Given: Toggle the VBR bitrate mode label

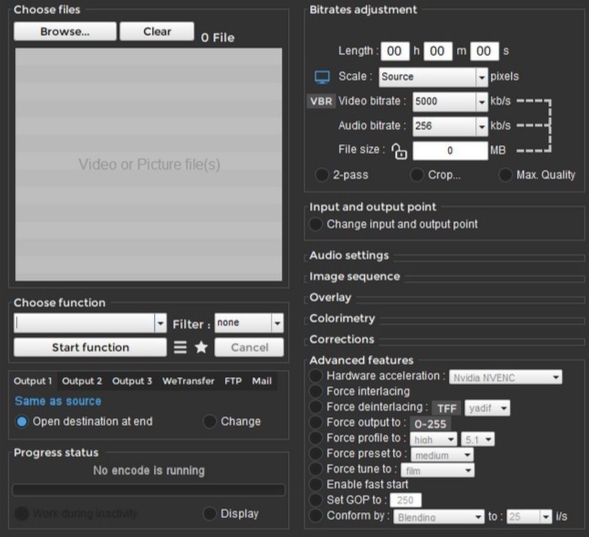Looking at the screenshot, I should [321, 101].
